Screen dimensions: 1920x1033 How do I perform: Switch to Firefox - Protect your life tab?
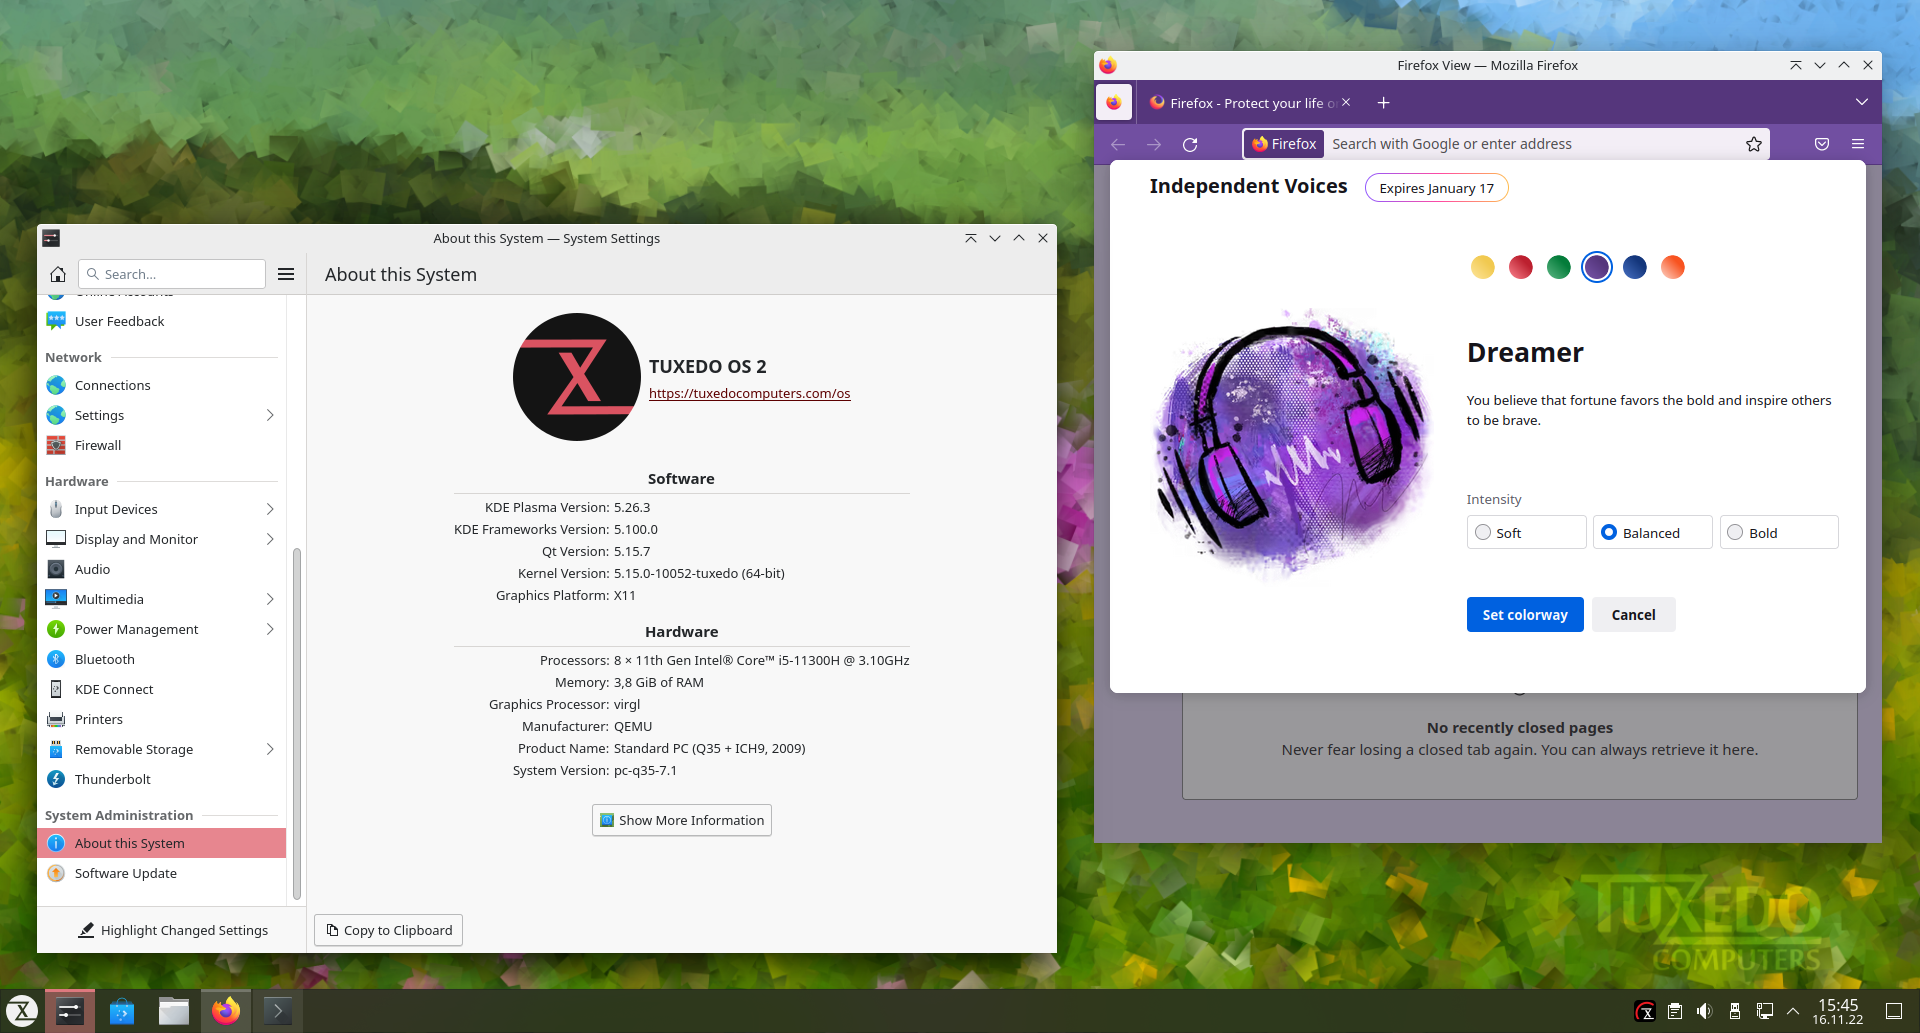[x=1248, y=103]
